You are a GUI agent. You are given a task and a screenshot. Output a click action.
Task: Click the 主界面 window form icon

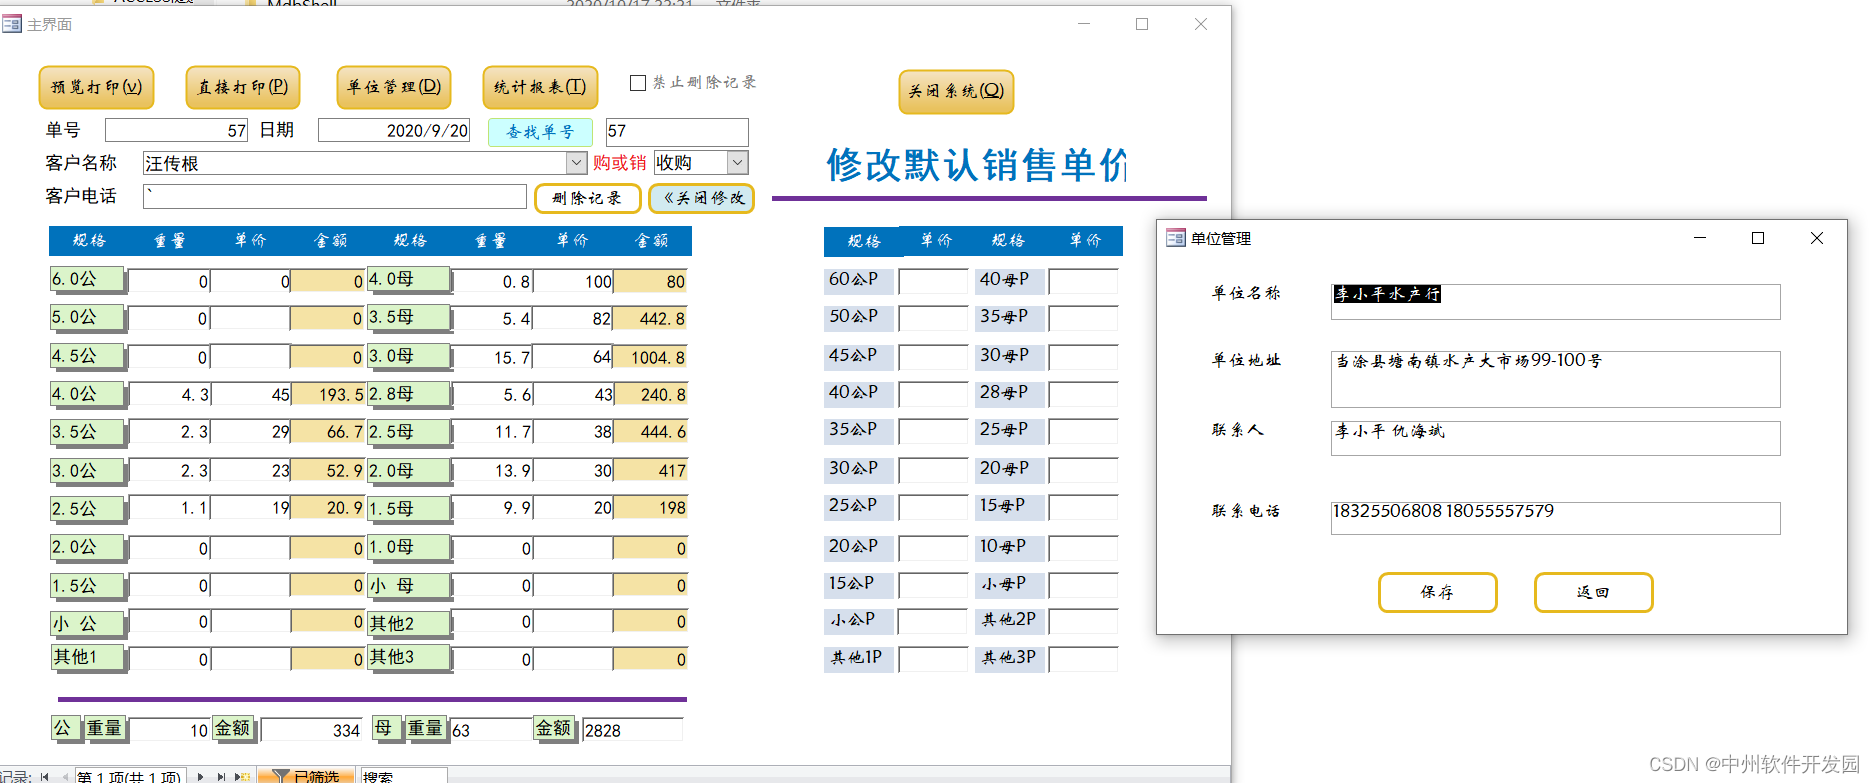pos(11,24)
